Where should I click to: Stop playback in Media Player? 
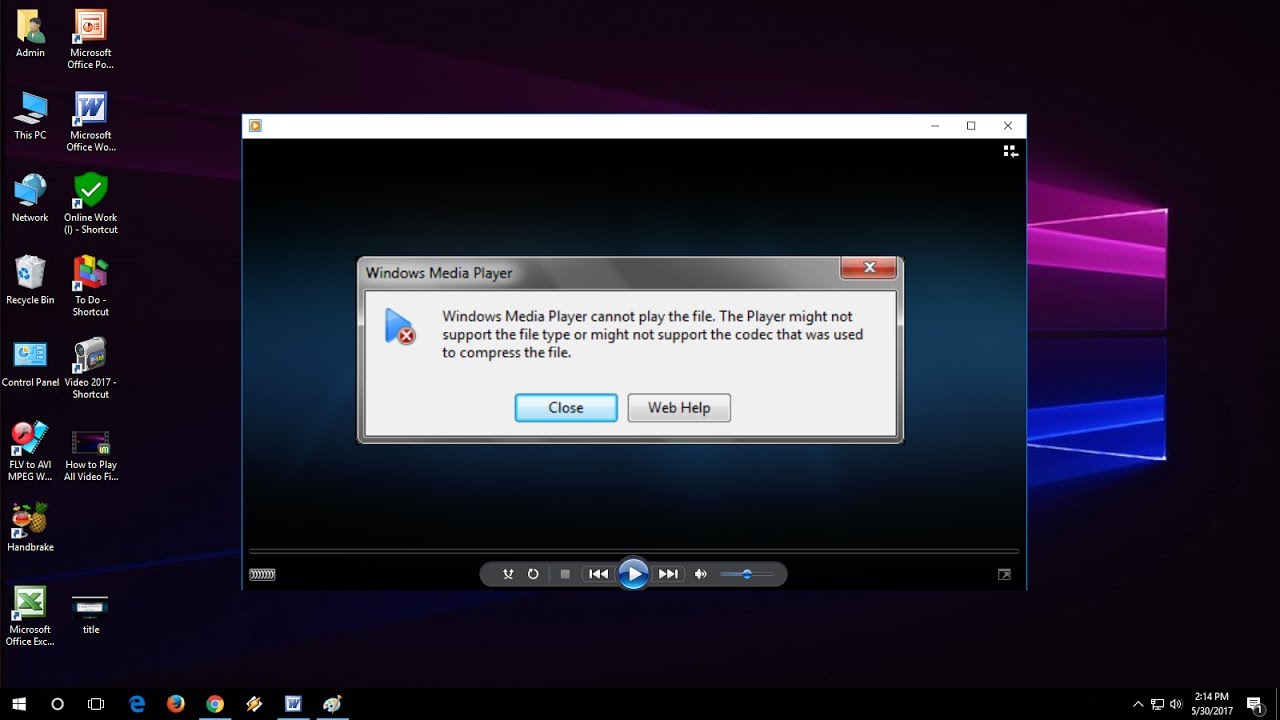pyautogui.click(x=565, y=574)
